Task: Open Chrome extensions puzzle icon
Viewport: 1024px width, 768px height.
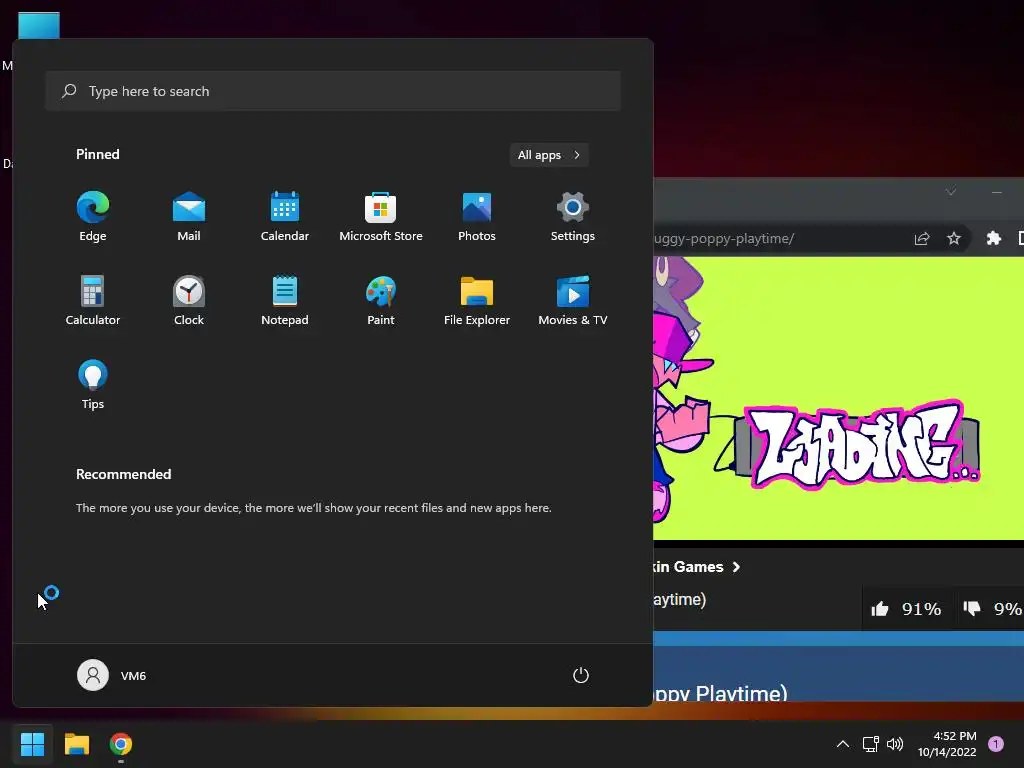Action: pyautogui.click(x=993, y=238)
